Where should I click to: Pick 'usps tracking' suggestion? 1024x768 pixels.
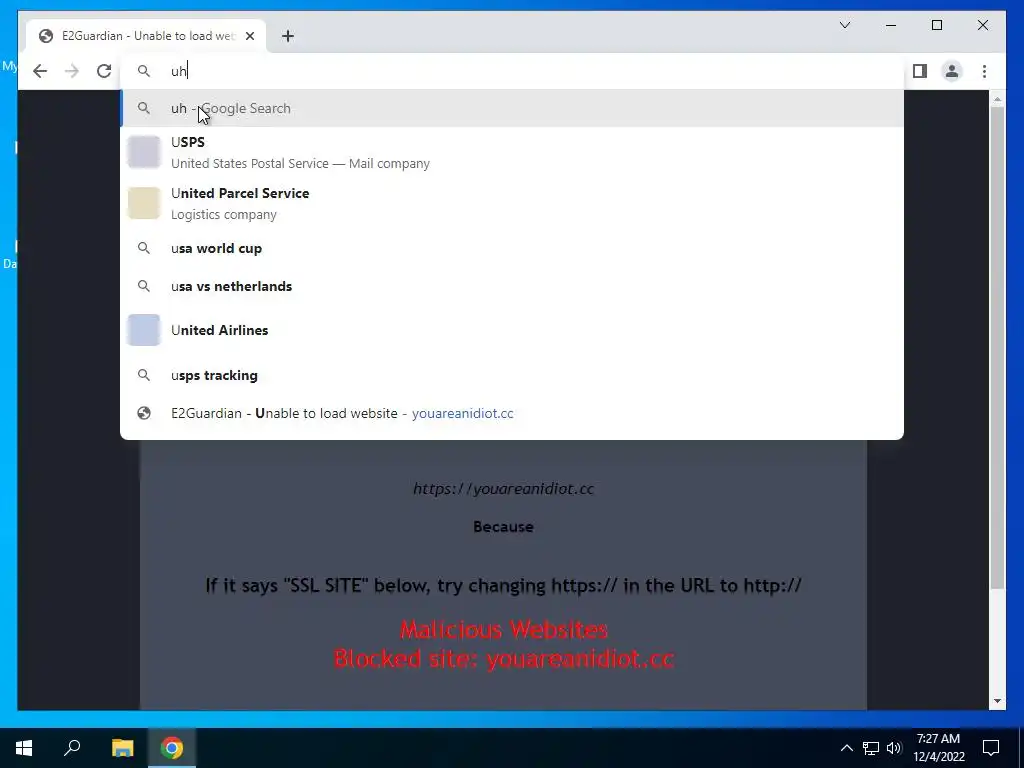[512, 375]
